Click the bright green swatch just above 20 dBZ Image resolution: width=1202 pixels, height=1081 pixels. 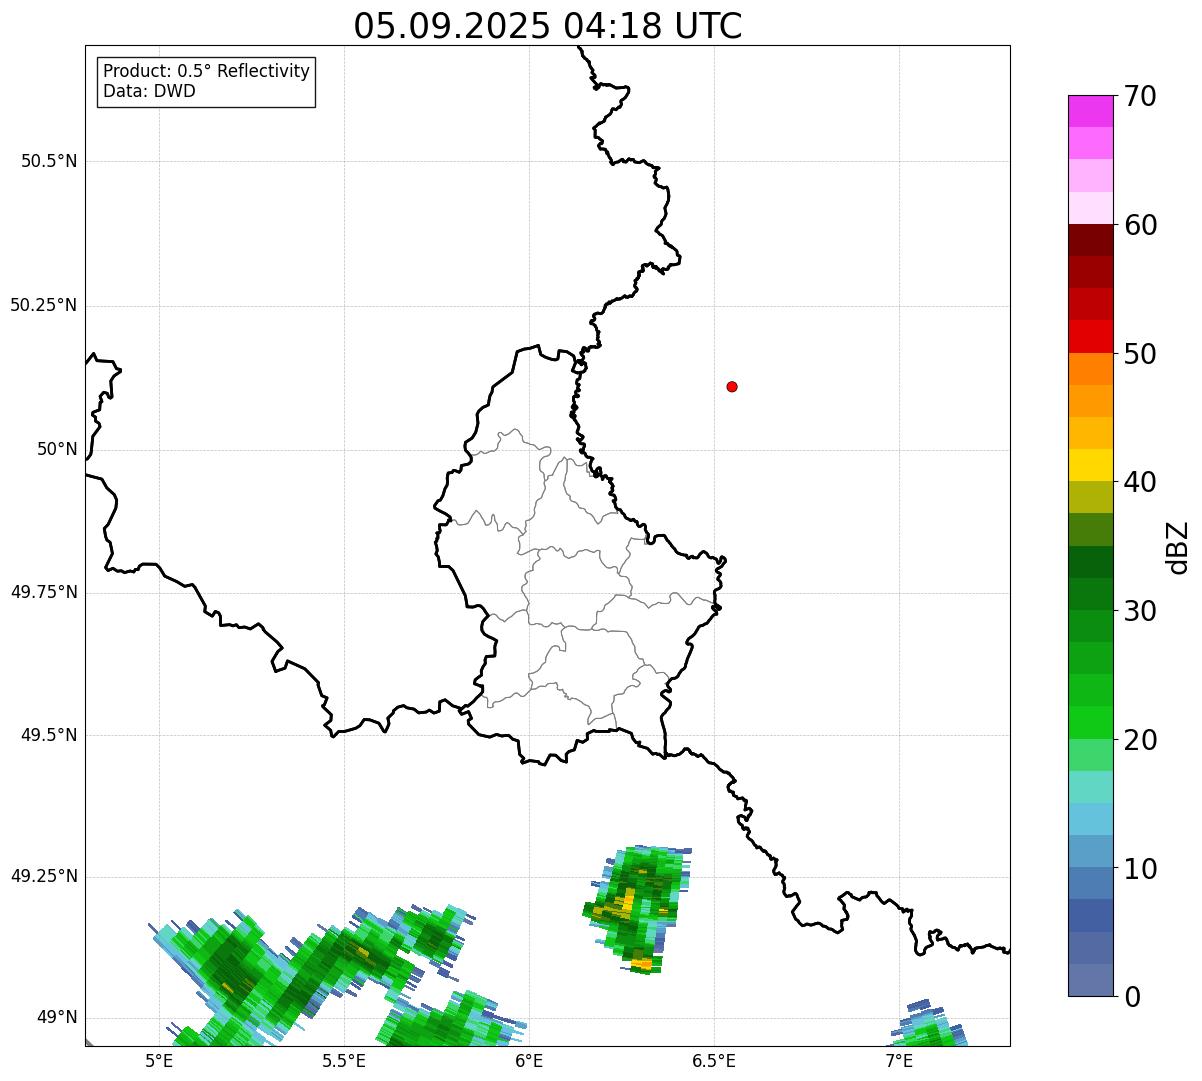(1090, 723)
